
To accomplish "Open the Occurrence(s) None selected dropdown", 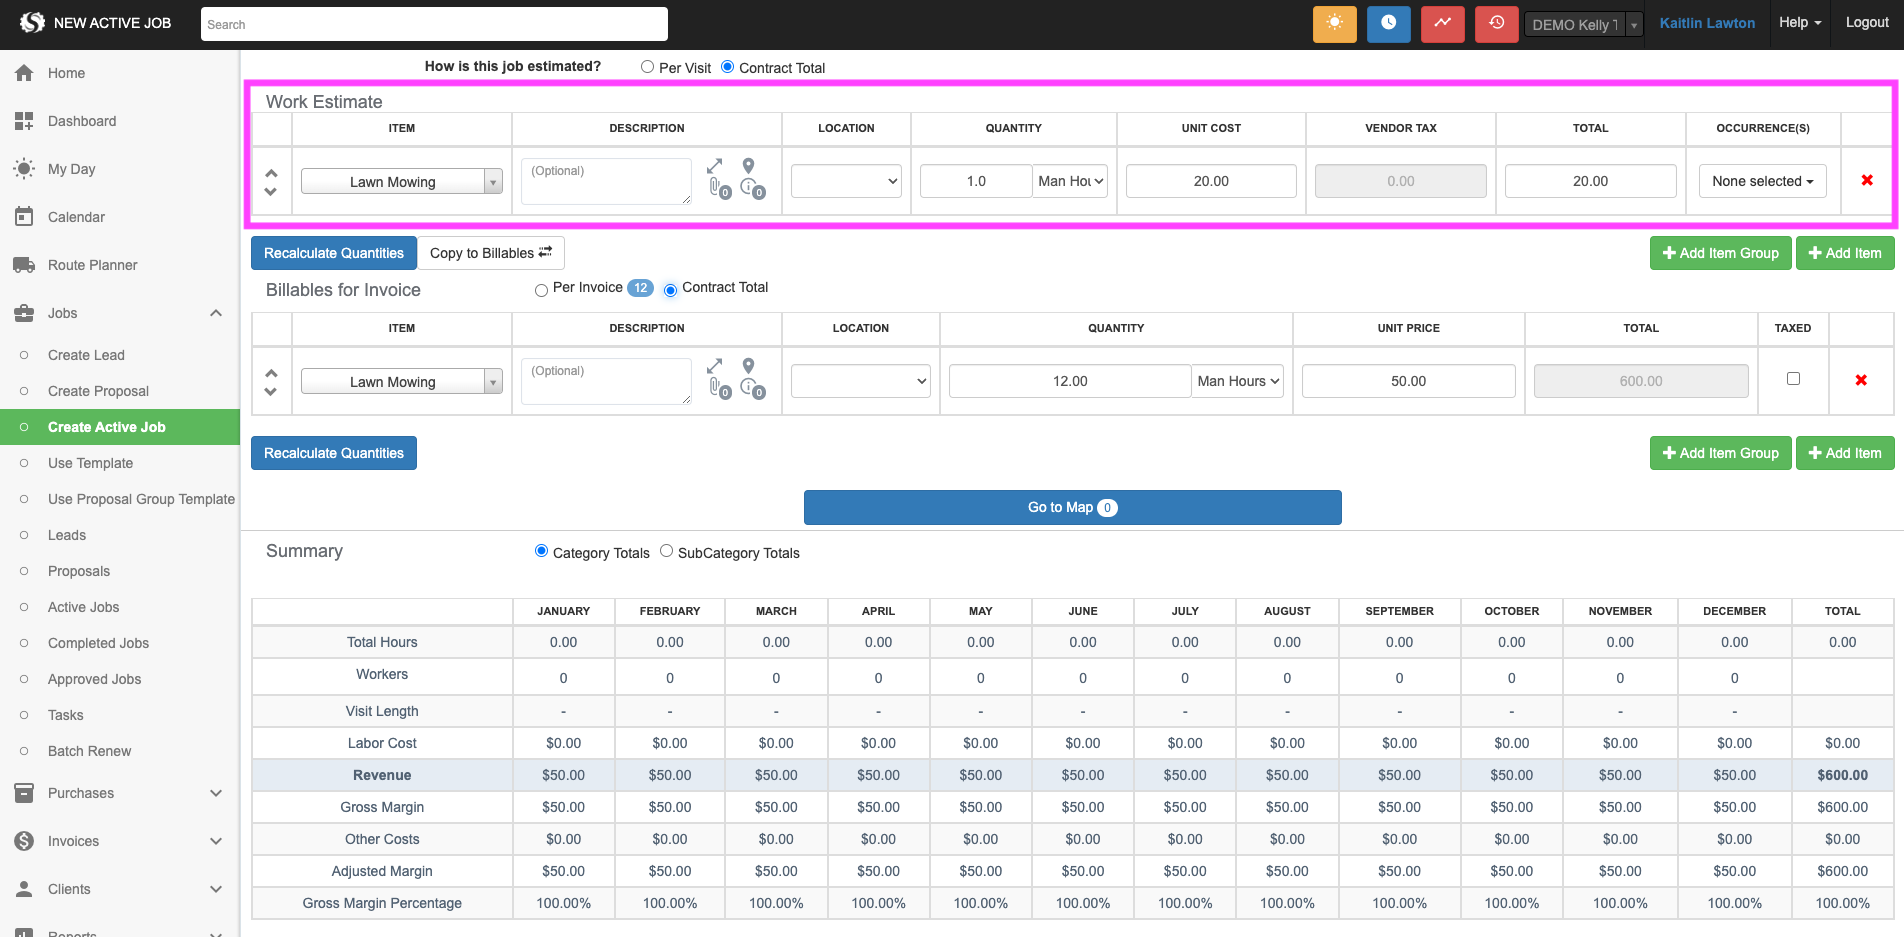I will click(1762, 181).
